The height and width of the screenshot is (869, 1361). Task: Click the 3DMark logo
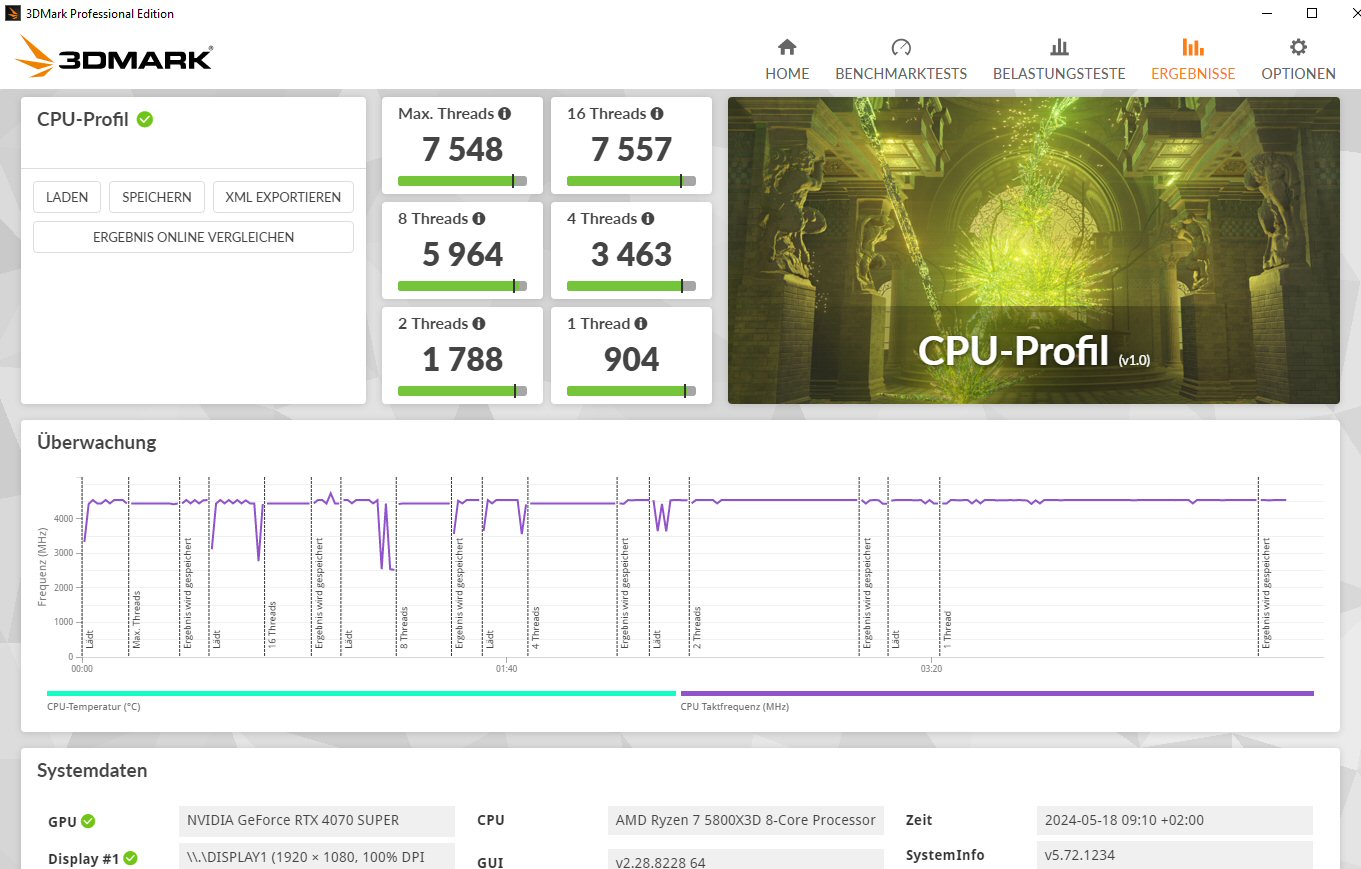pyautogui.click(x=113, y=57)
